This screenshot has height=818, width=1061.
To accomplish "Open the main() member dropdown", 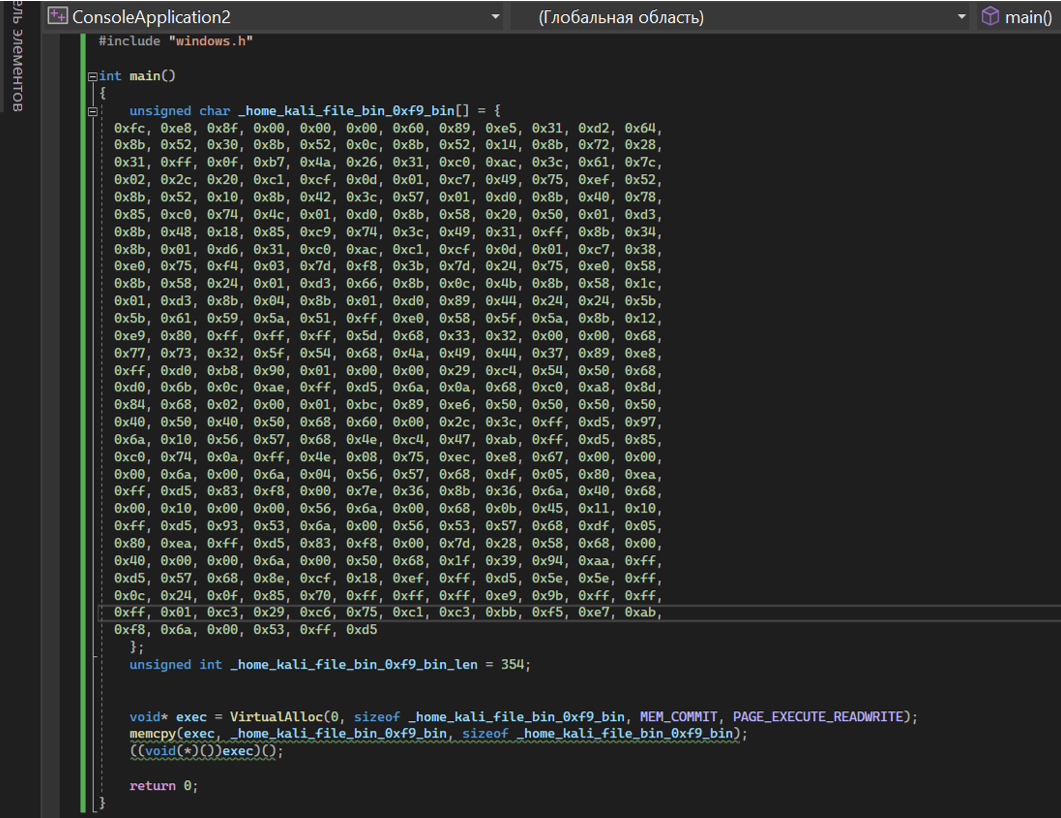I will [x=1028, y=17].
